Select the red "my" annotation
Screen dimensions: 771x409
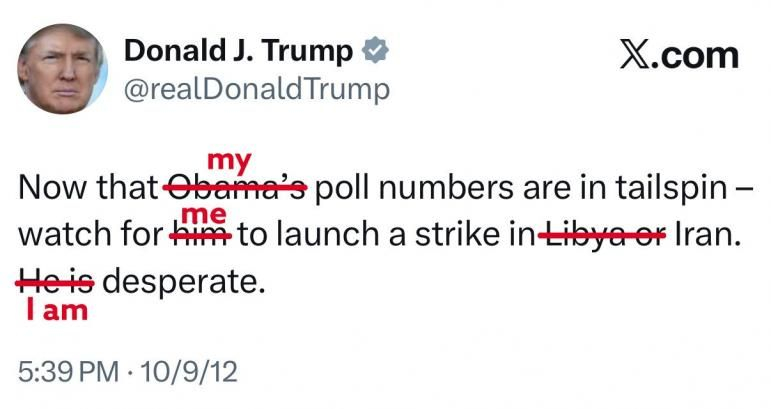tap(230, 162)
